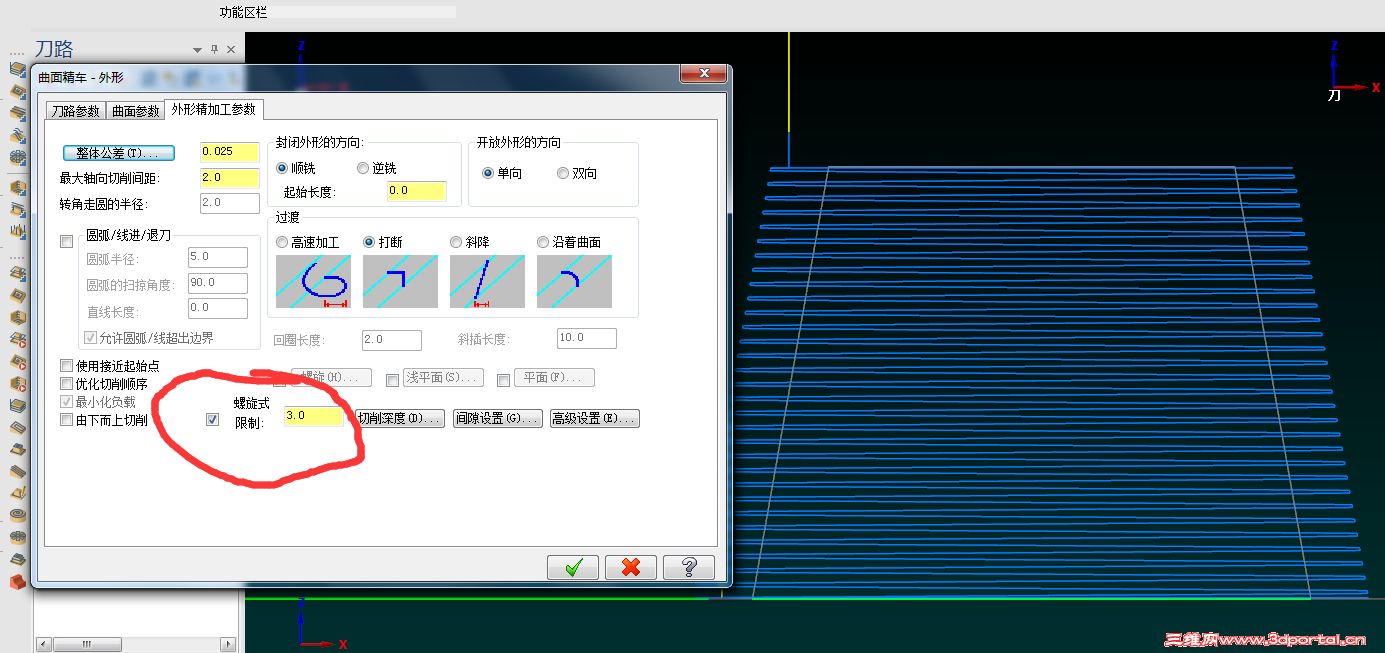Enable the 使用接近起始点 checkbox
The width and height of the screenshot is (1385, 653).
tap(66, 365)
